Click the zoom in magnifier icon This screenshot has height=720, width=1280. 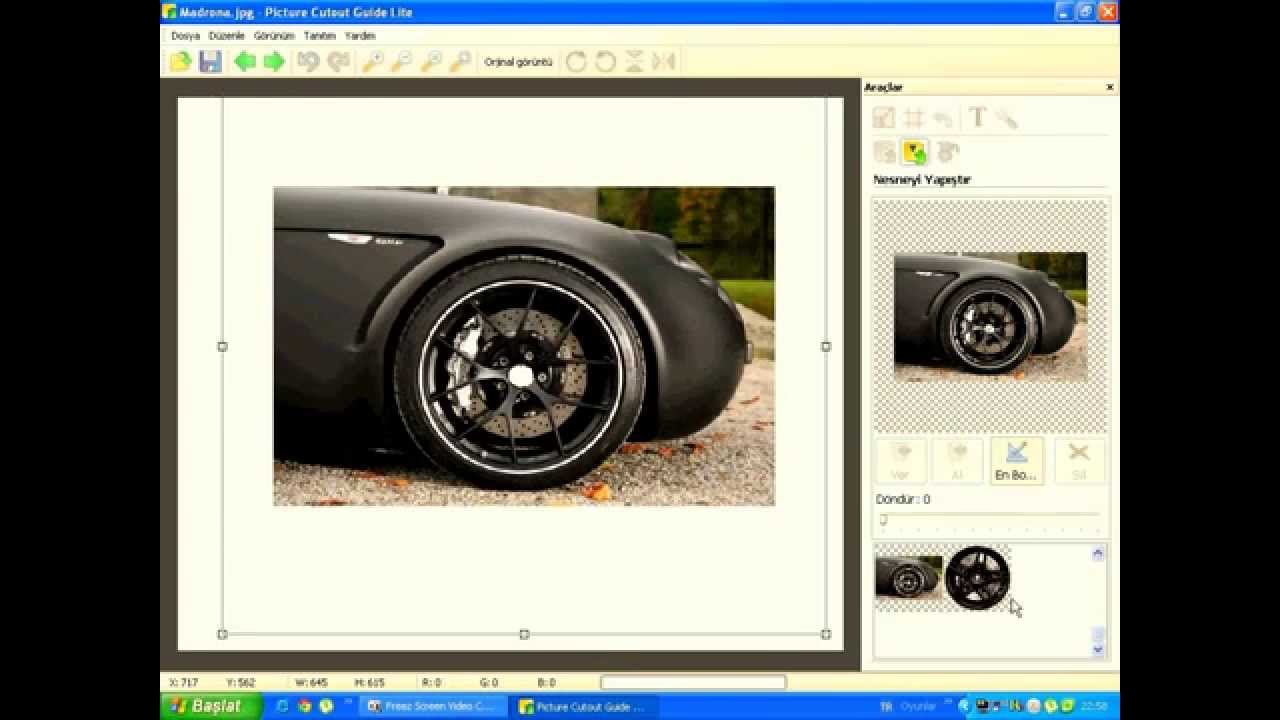[372, 62]
